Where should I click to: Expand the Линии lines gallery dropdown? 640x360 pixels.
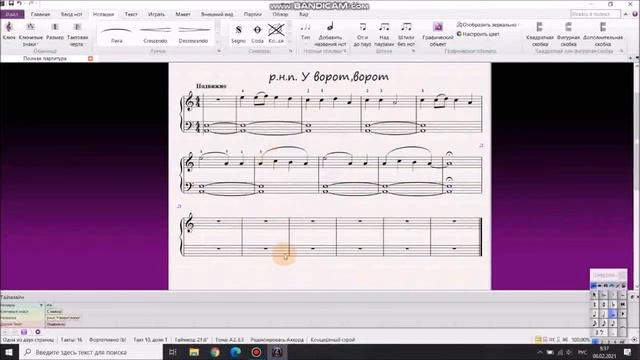point(218,51)
